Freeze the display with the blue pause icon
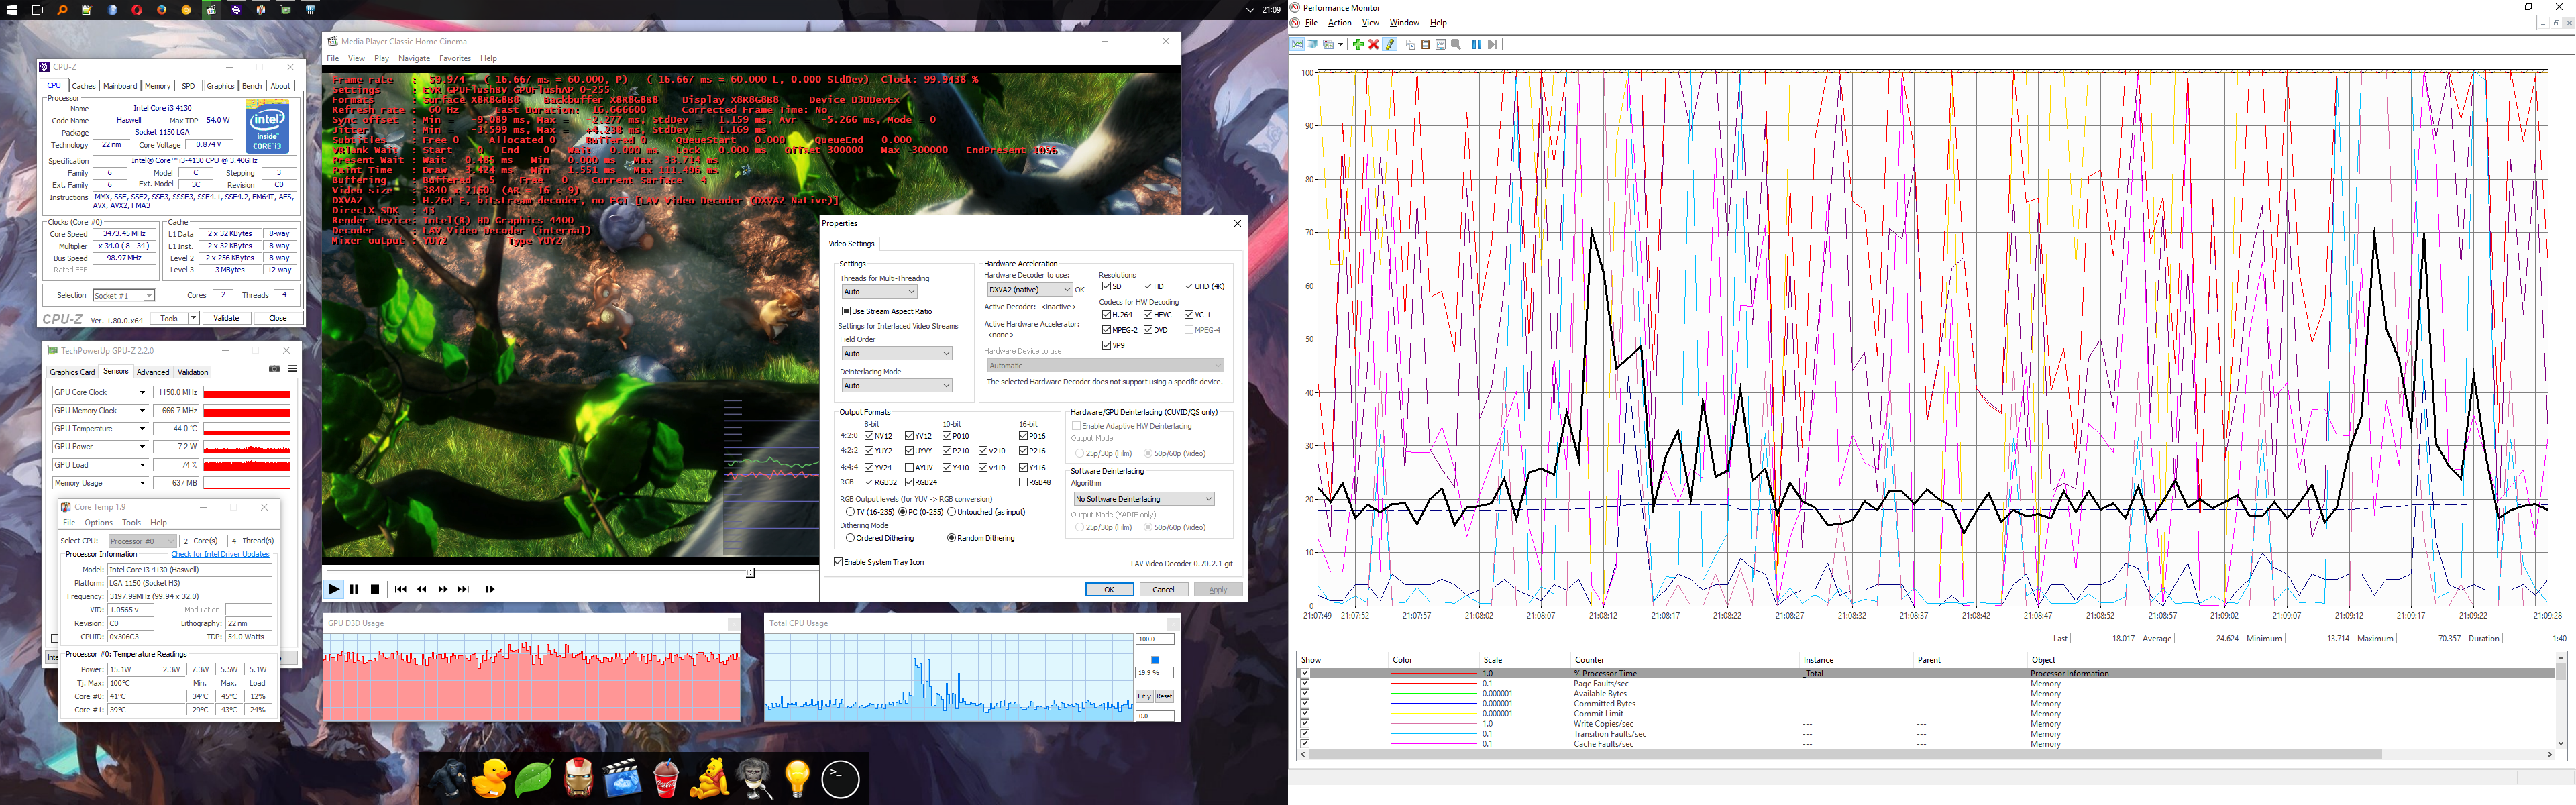 [1477, 44]
